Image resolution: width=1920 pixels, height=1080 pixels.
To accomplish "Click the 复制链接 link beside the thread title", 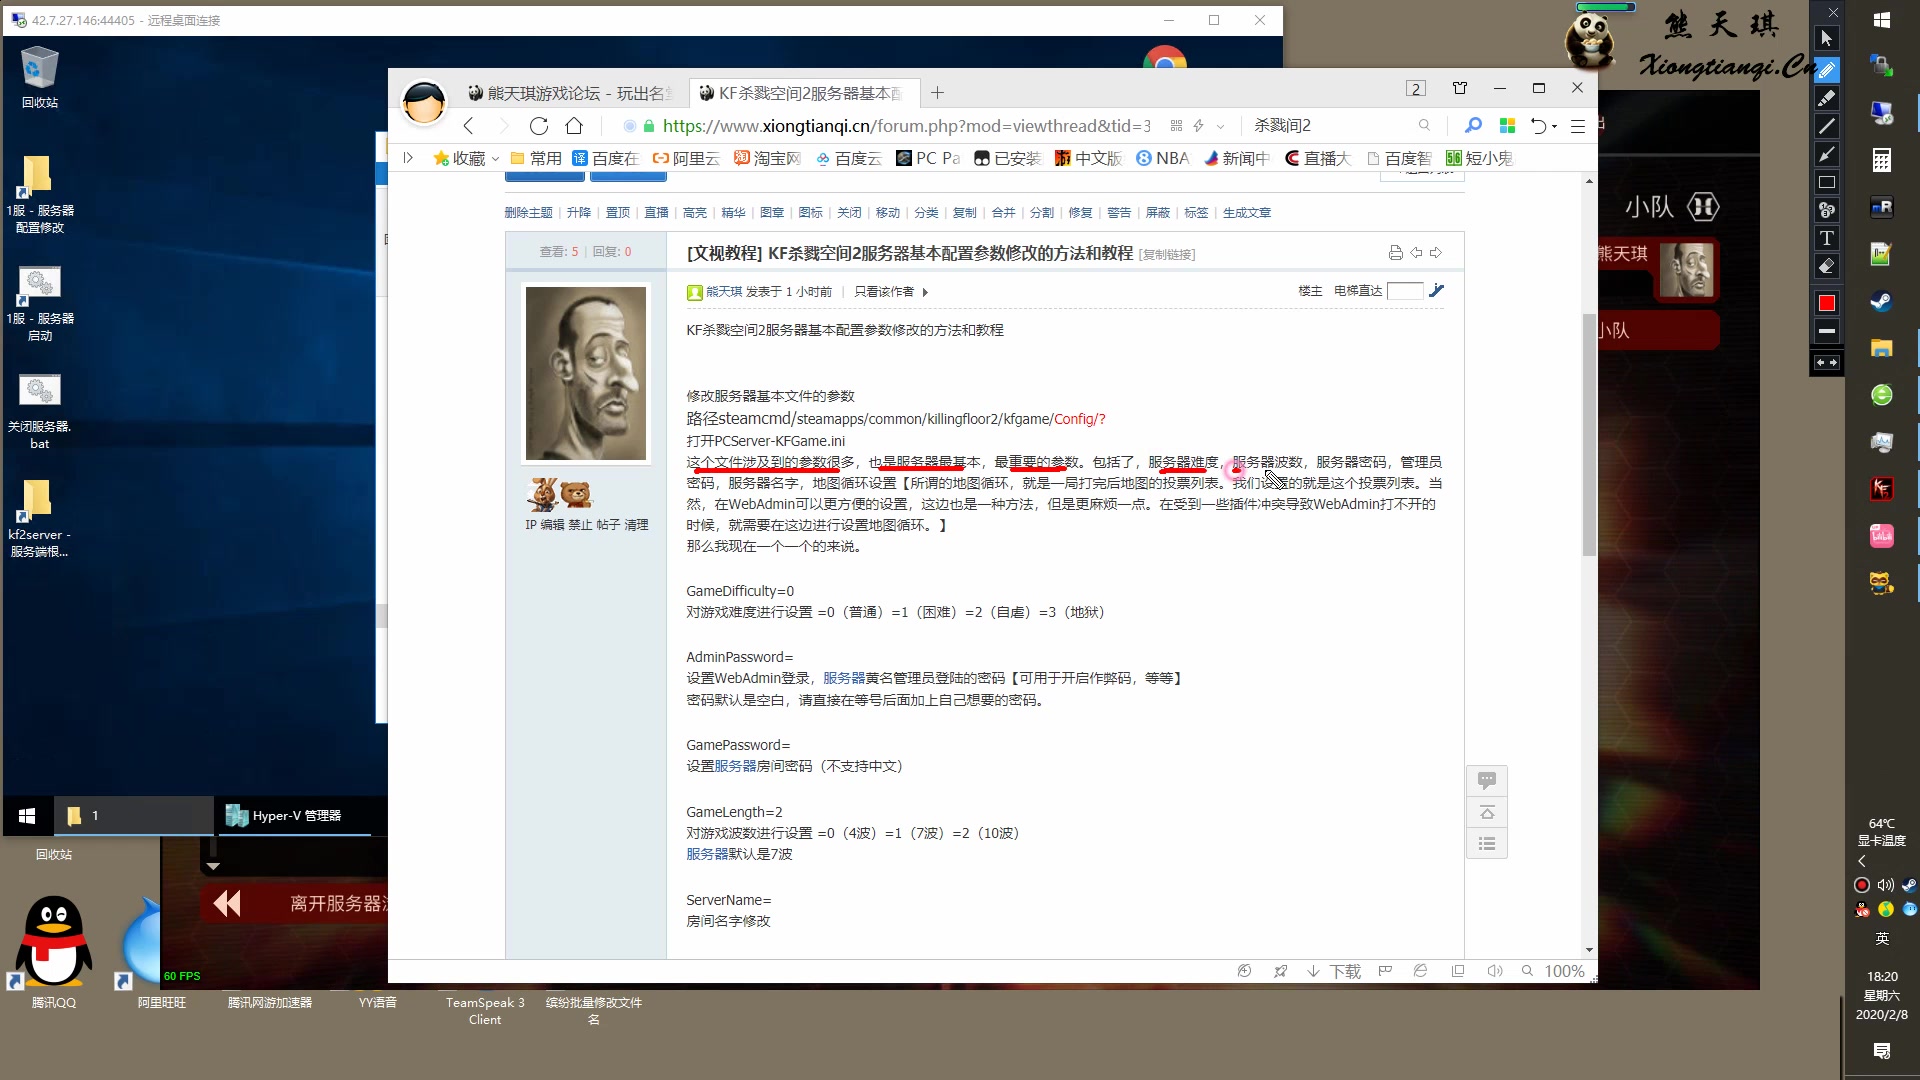I will click(1165, 255).
